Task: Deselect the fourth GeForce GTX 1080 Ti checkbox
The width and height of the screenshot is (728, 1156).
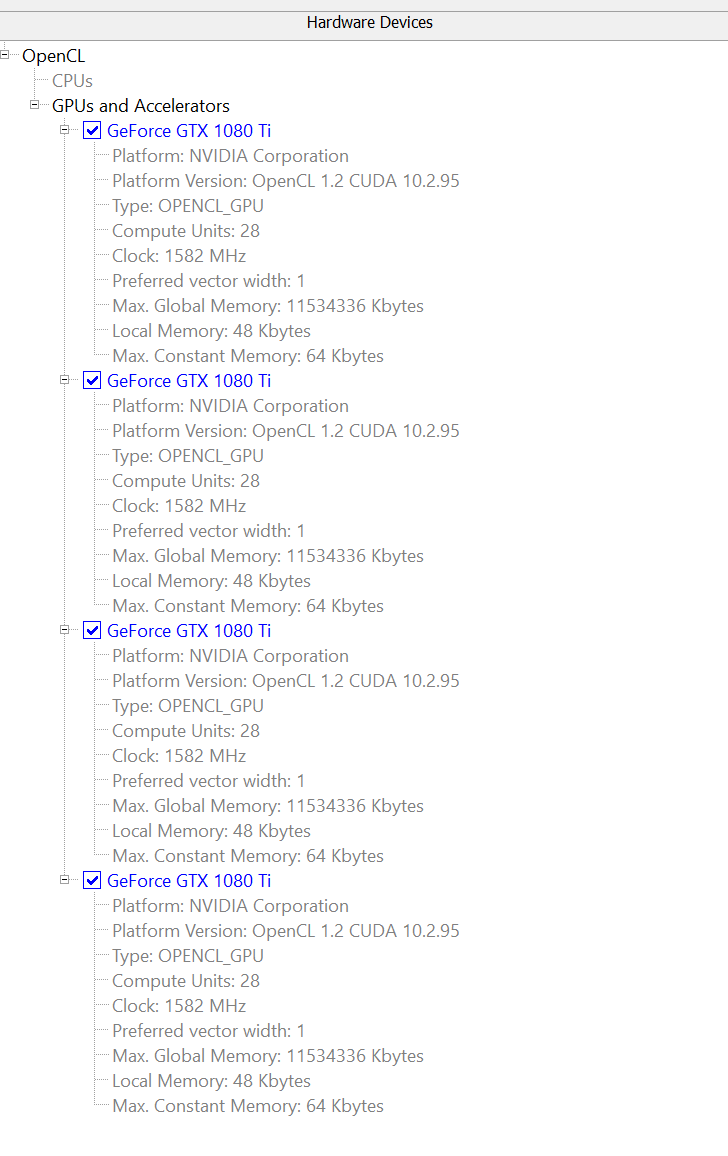Action: pyautogui.click(x=92, y=881)
